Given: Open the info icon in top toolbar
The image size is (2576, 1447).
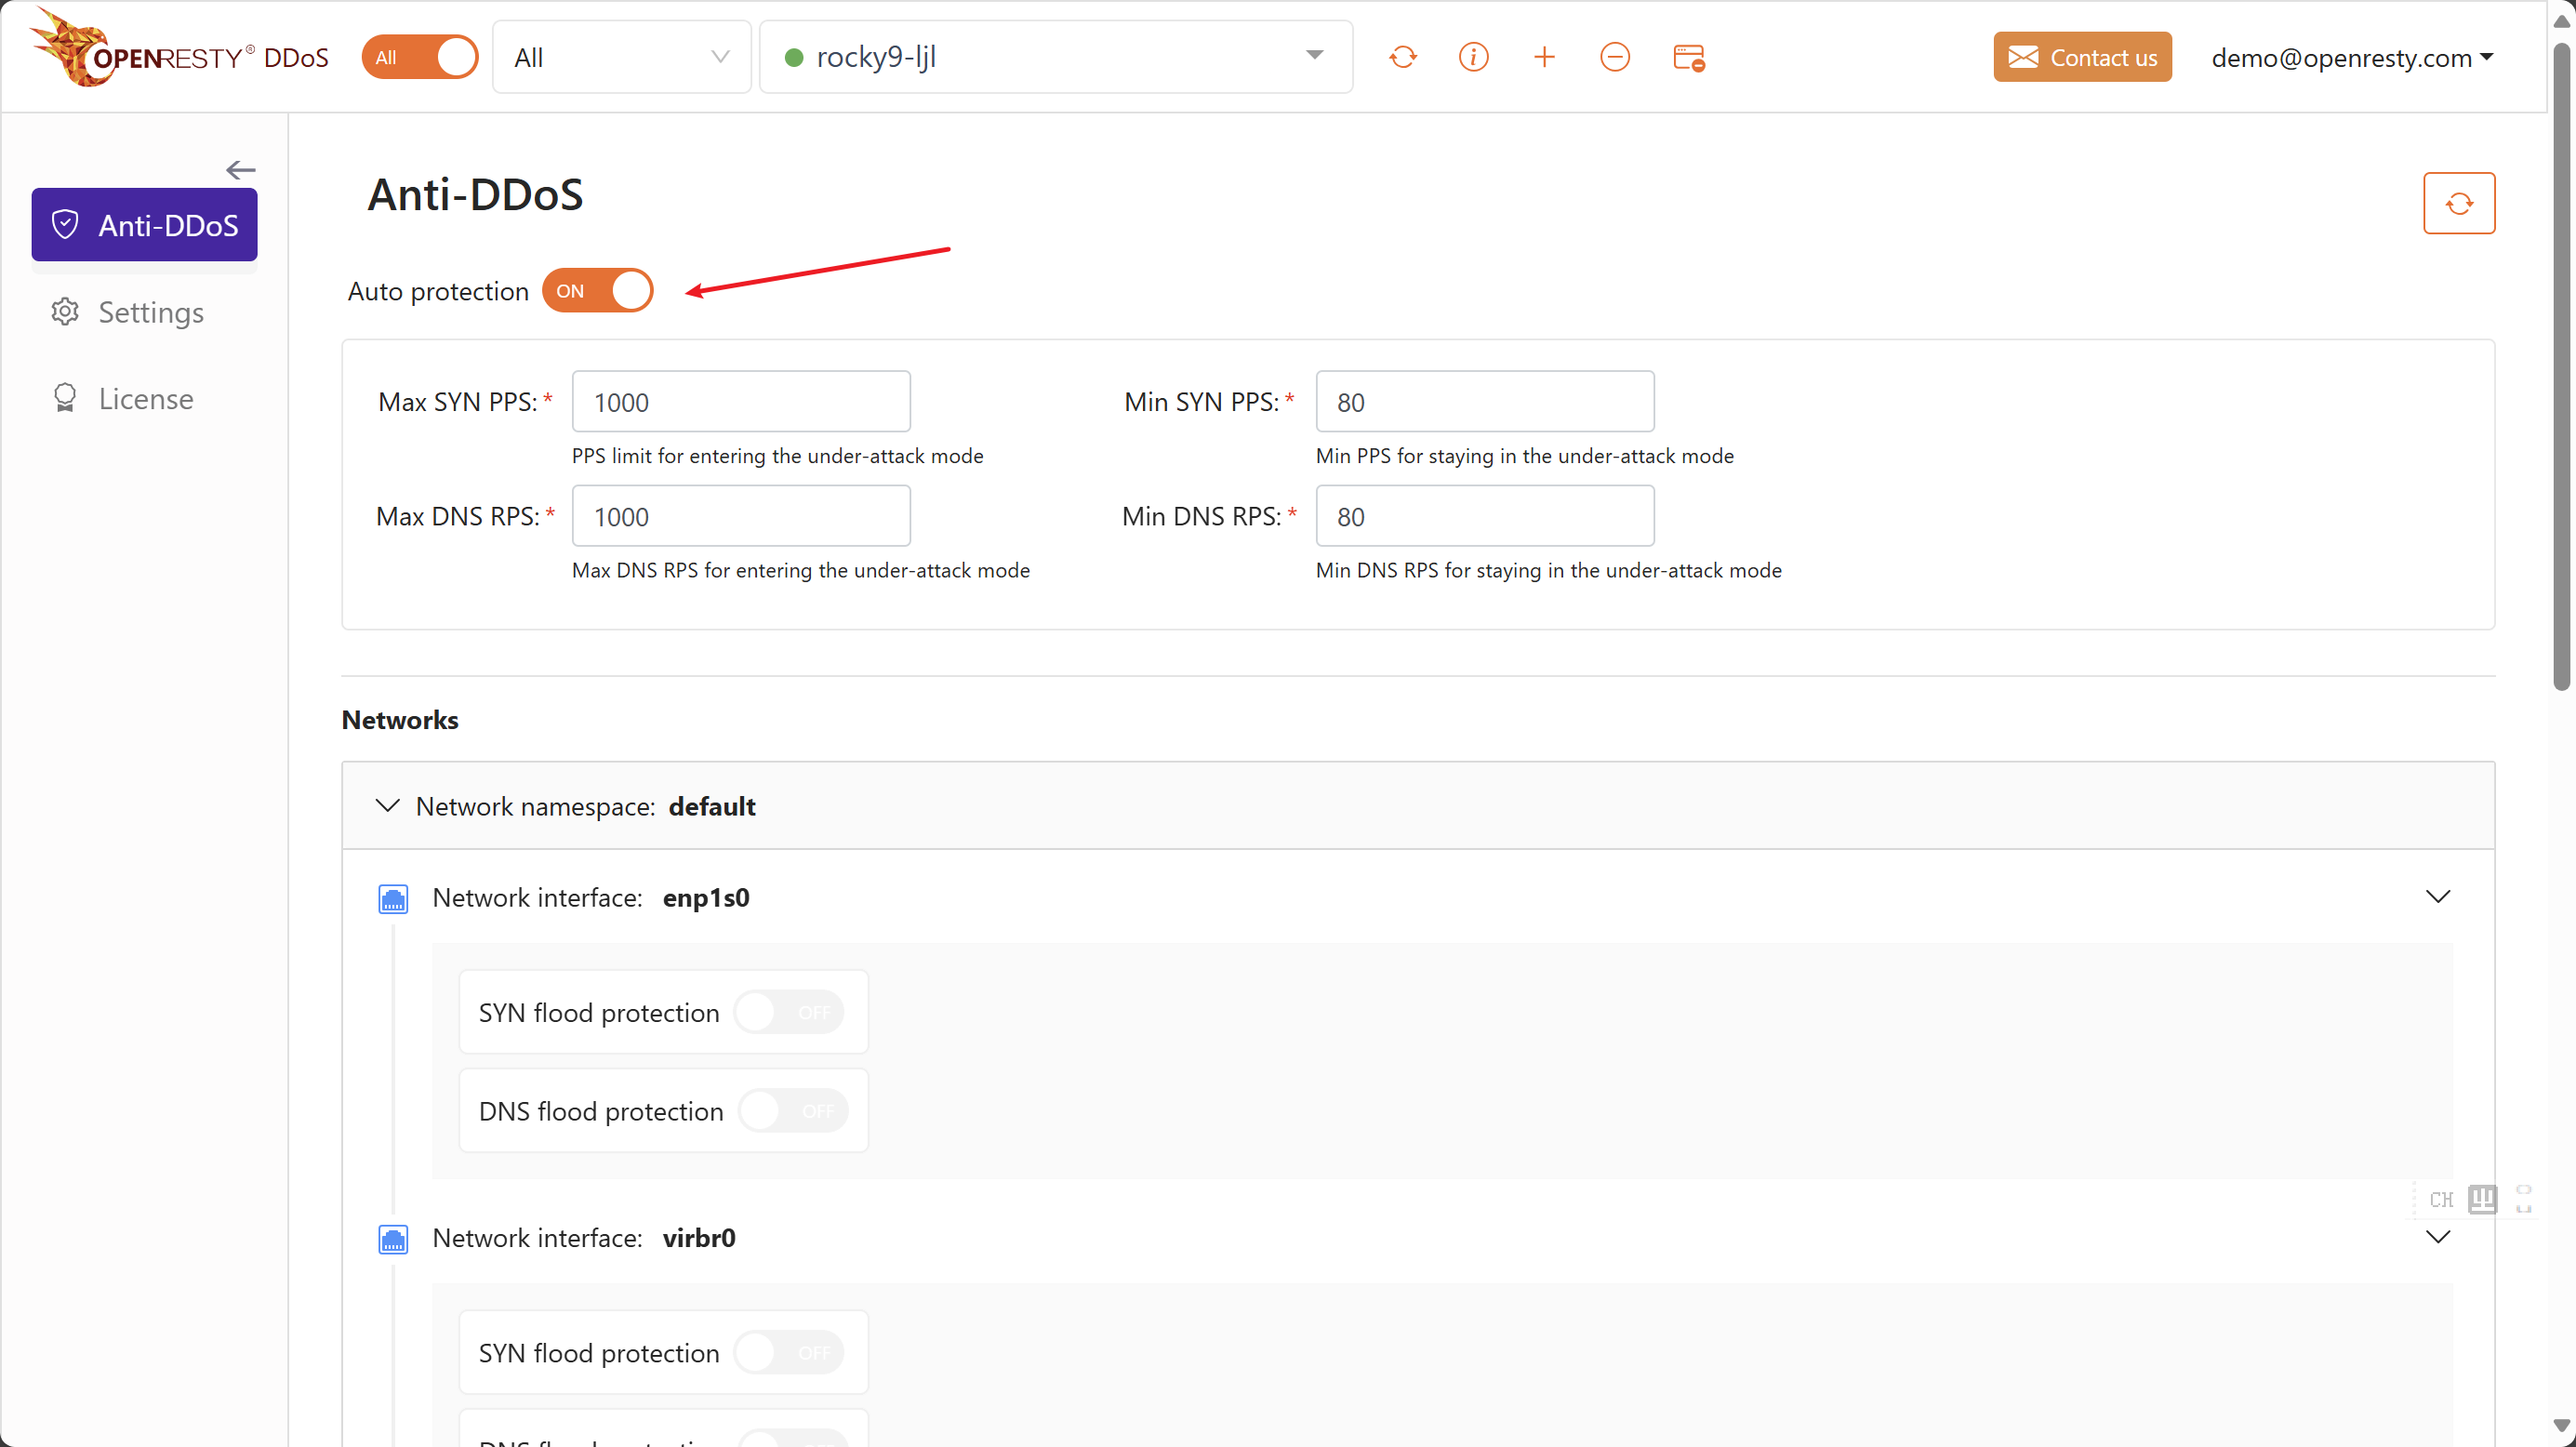Looking at the screenshot, I should [x=1473, y=57].
